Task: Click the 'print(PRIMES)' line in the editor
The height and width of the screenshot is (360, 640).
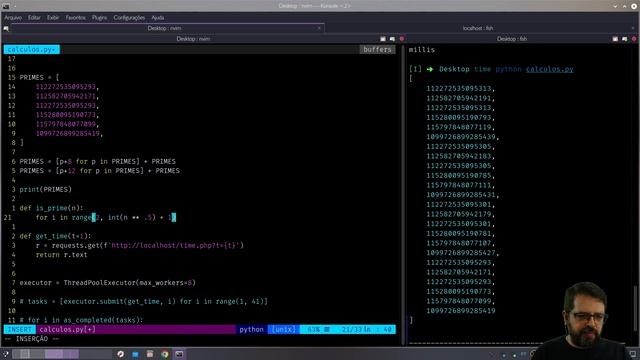Action: (x=45, y=189)
